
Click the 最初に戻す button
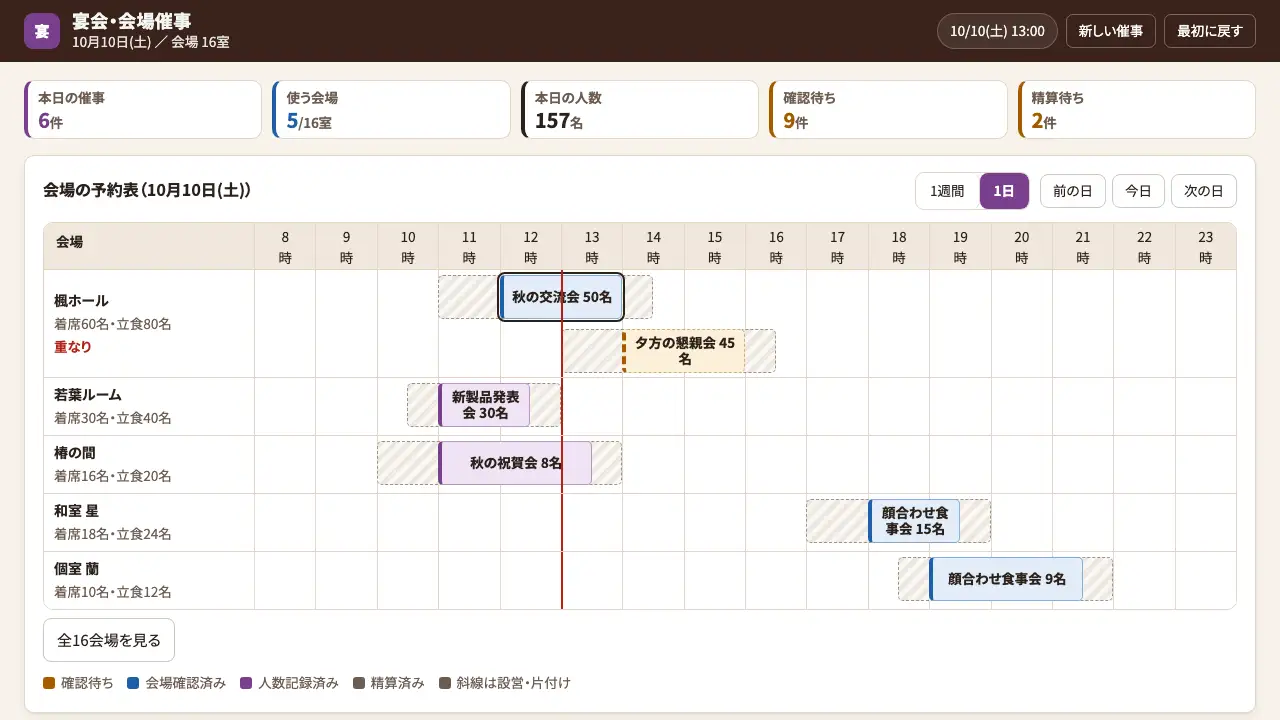tap(1209, 31)
